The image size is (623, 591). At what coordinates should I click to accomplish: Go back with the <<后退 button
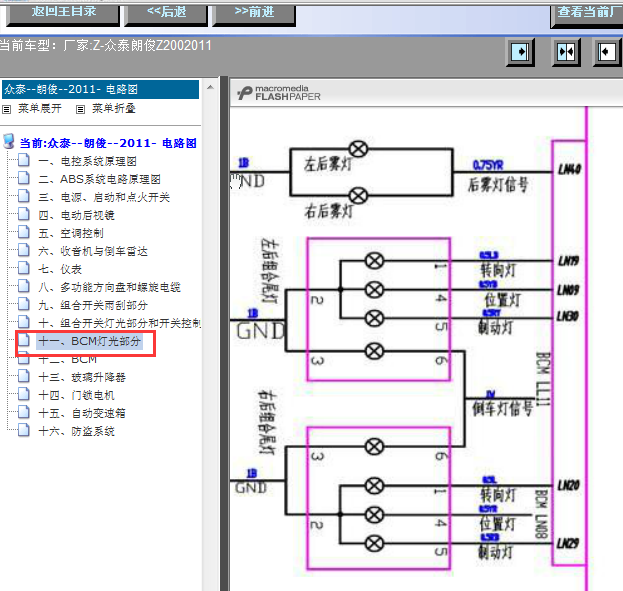[166, 14]
